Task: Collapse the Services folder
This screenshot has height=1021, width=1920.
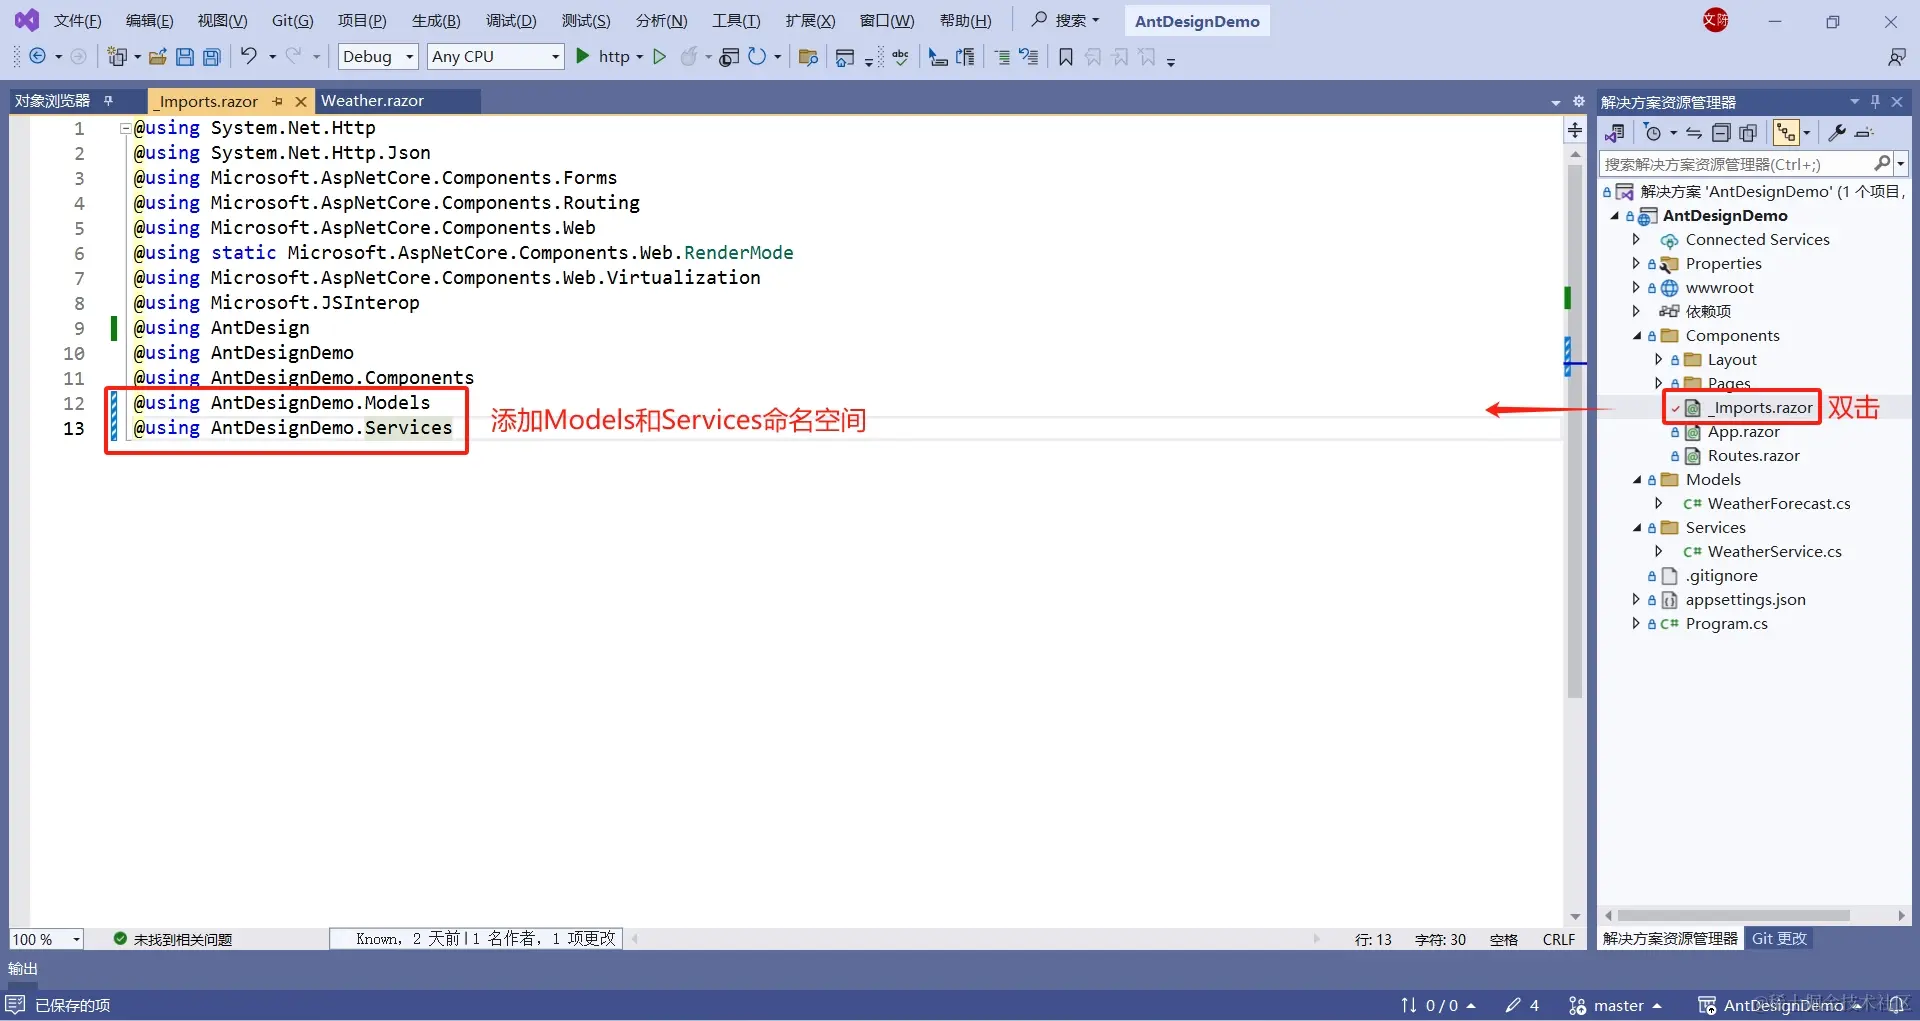Action: tap(1637, 527)
